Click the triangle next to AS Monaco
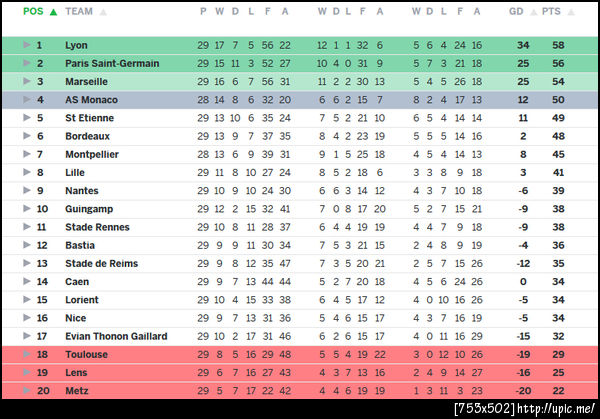Viewport: 600px width, 419px height. pos(27,100)
